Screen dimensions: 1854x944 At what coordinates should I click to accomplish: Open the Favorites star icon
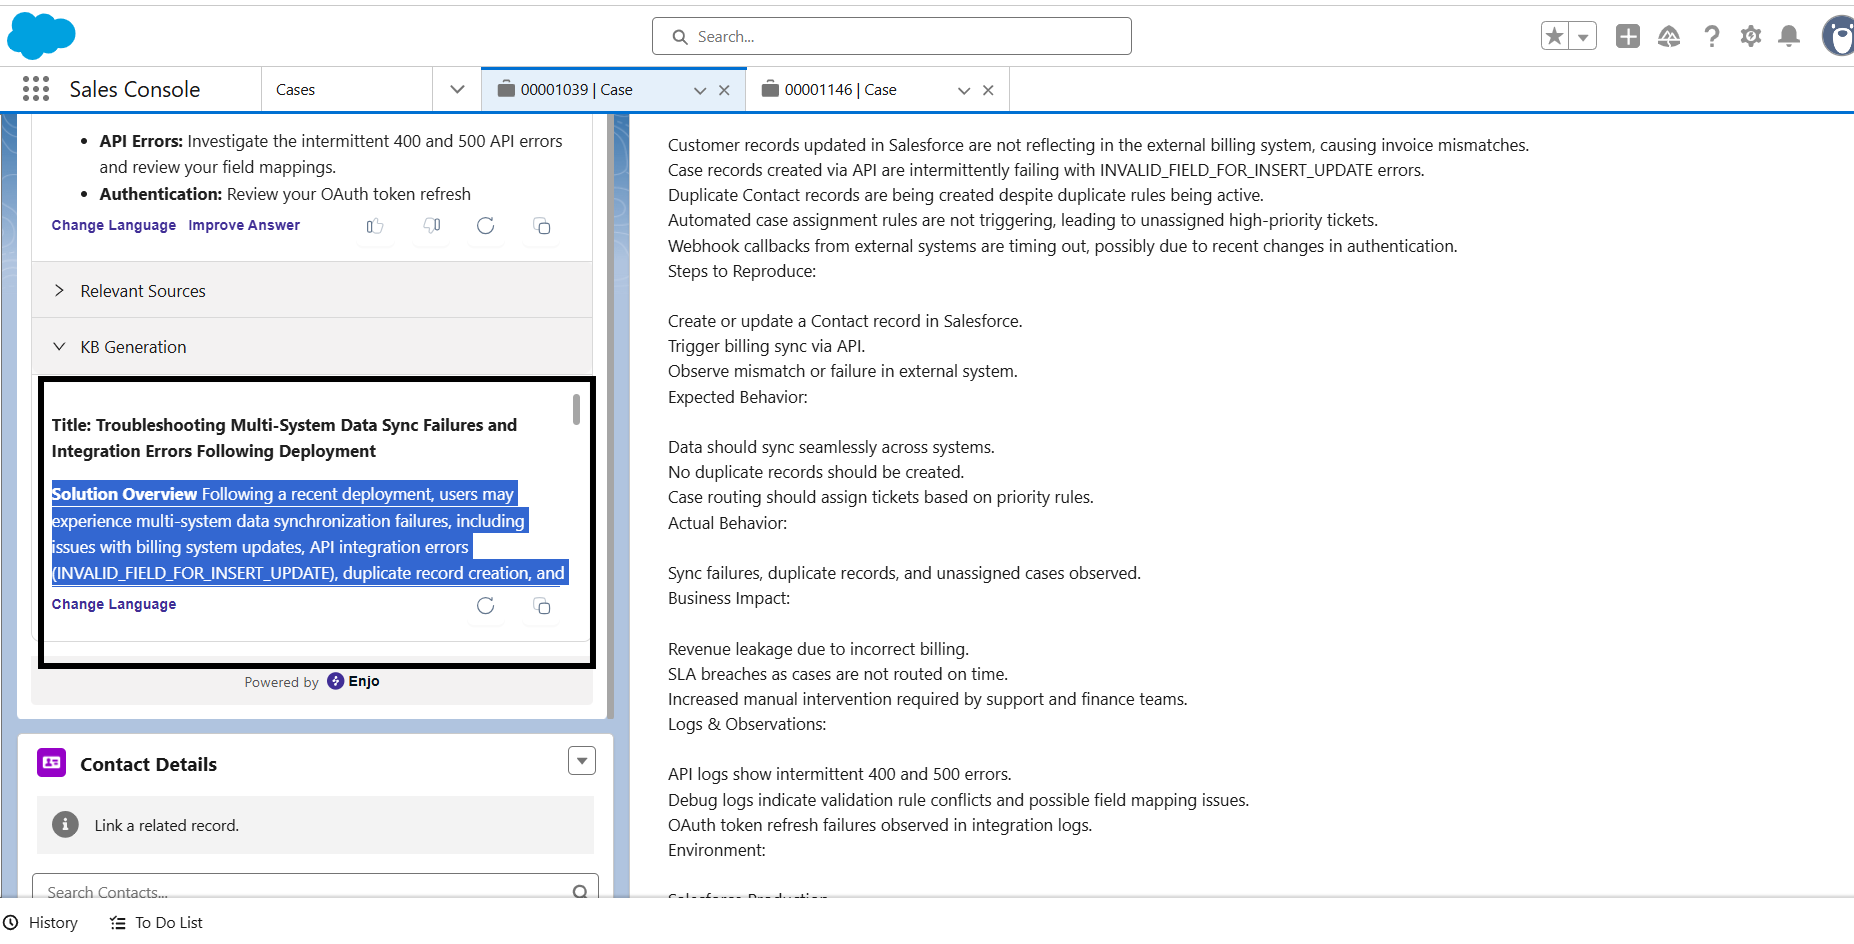1555,37
